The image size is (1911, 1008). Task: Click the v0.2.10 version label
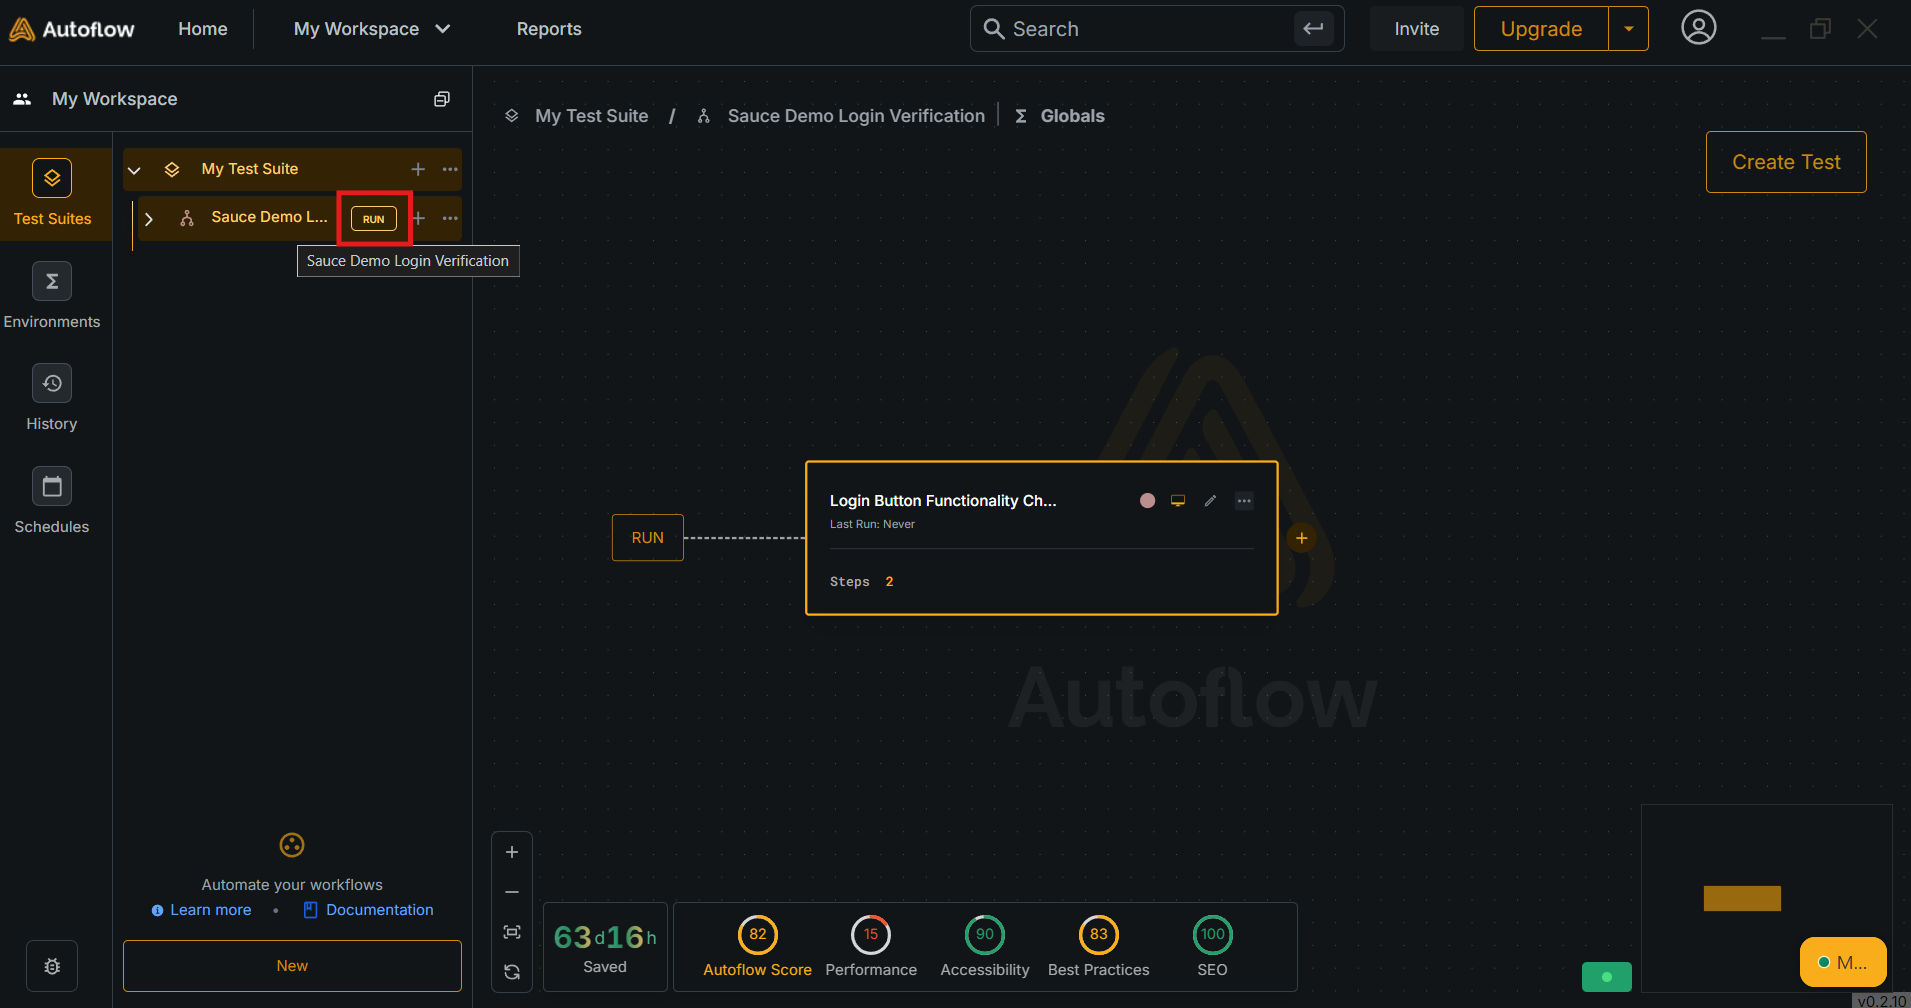click(1881, 1000)
